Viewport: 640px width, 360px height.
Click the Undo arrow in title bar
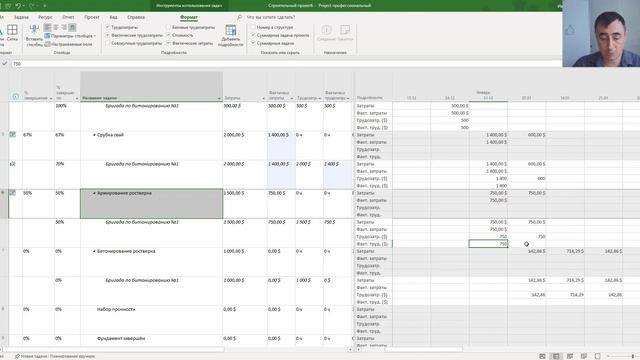click(18, 6)
